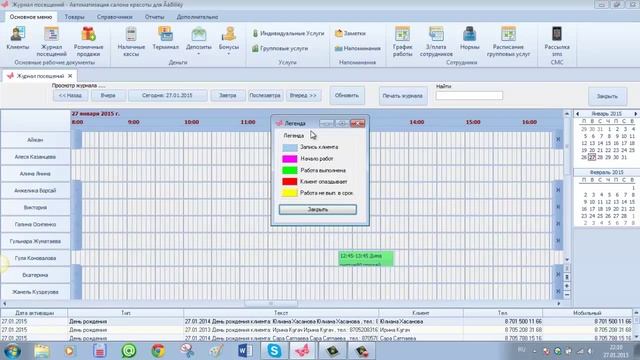Screen dimensions: 640x360
Task: Click the Мобильный column header
Action: [587, 313]
